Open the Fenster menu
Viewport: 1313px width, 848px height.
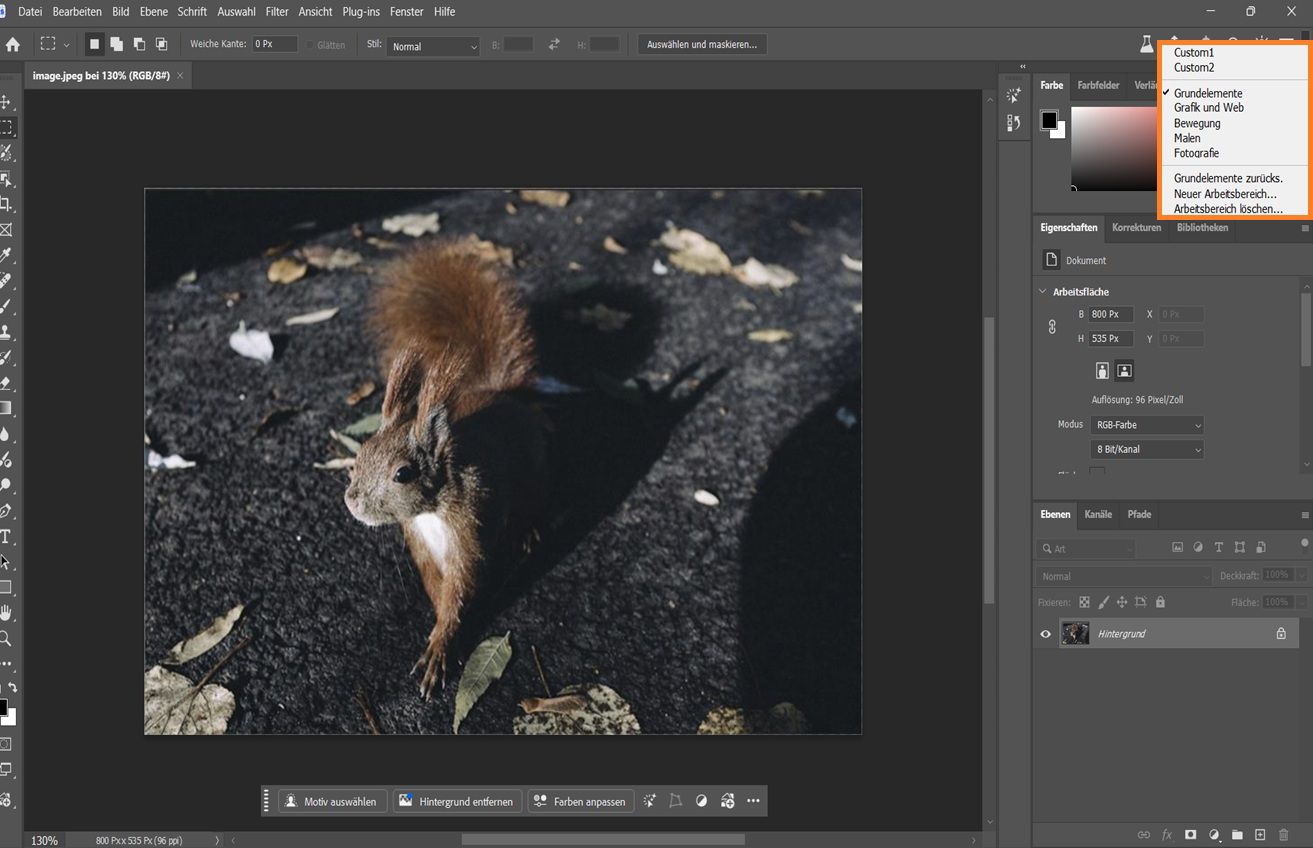(406, 11)
